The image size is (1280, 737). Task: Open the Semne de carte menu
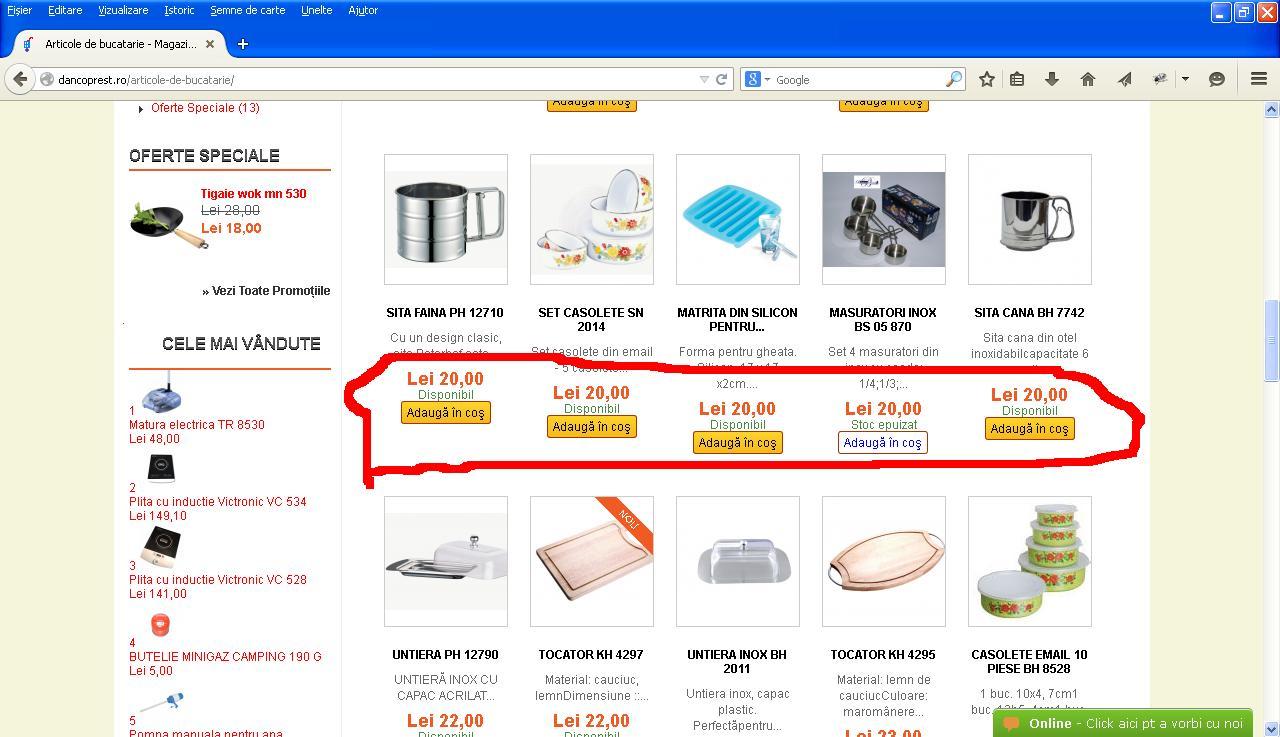coord(247,10)
